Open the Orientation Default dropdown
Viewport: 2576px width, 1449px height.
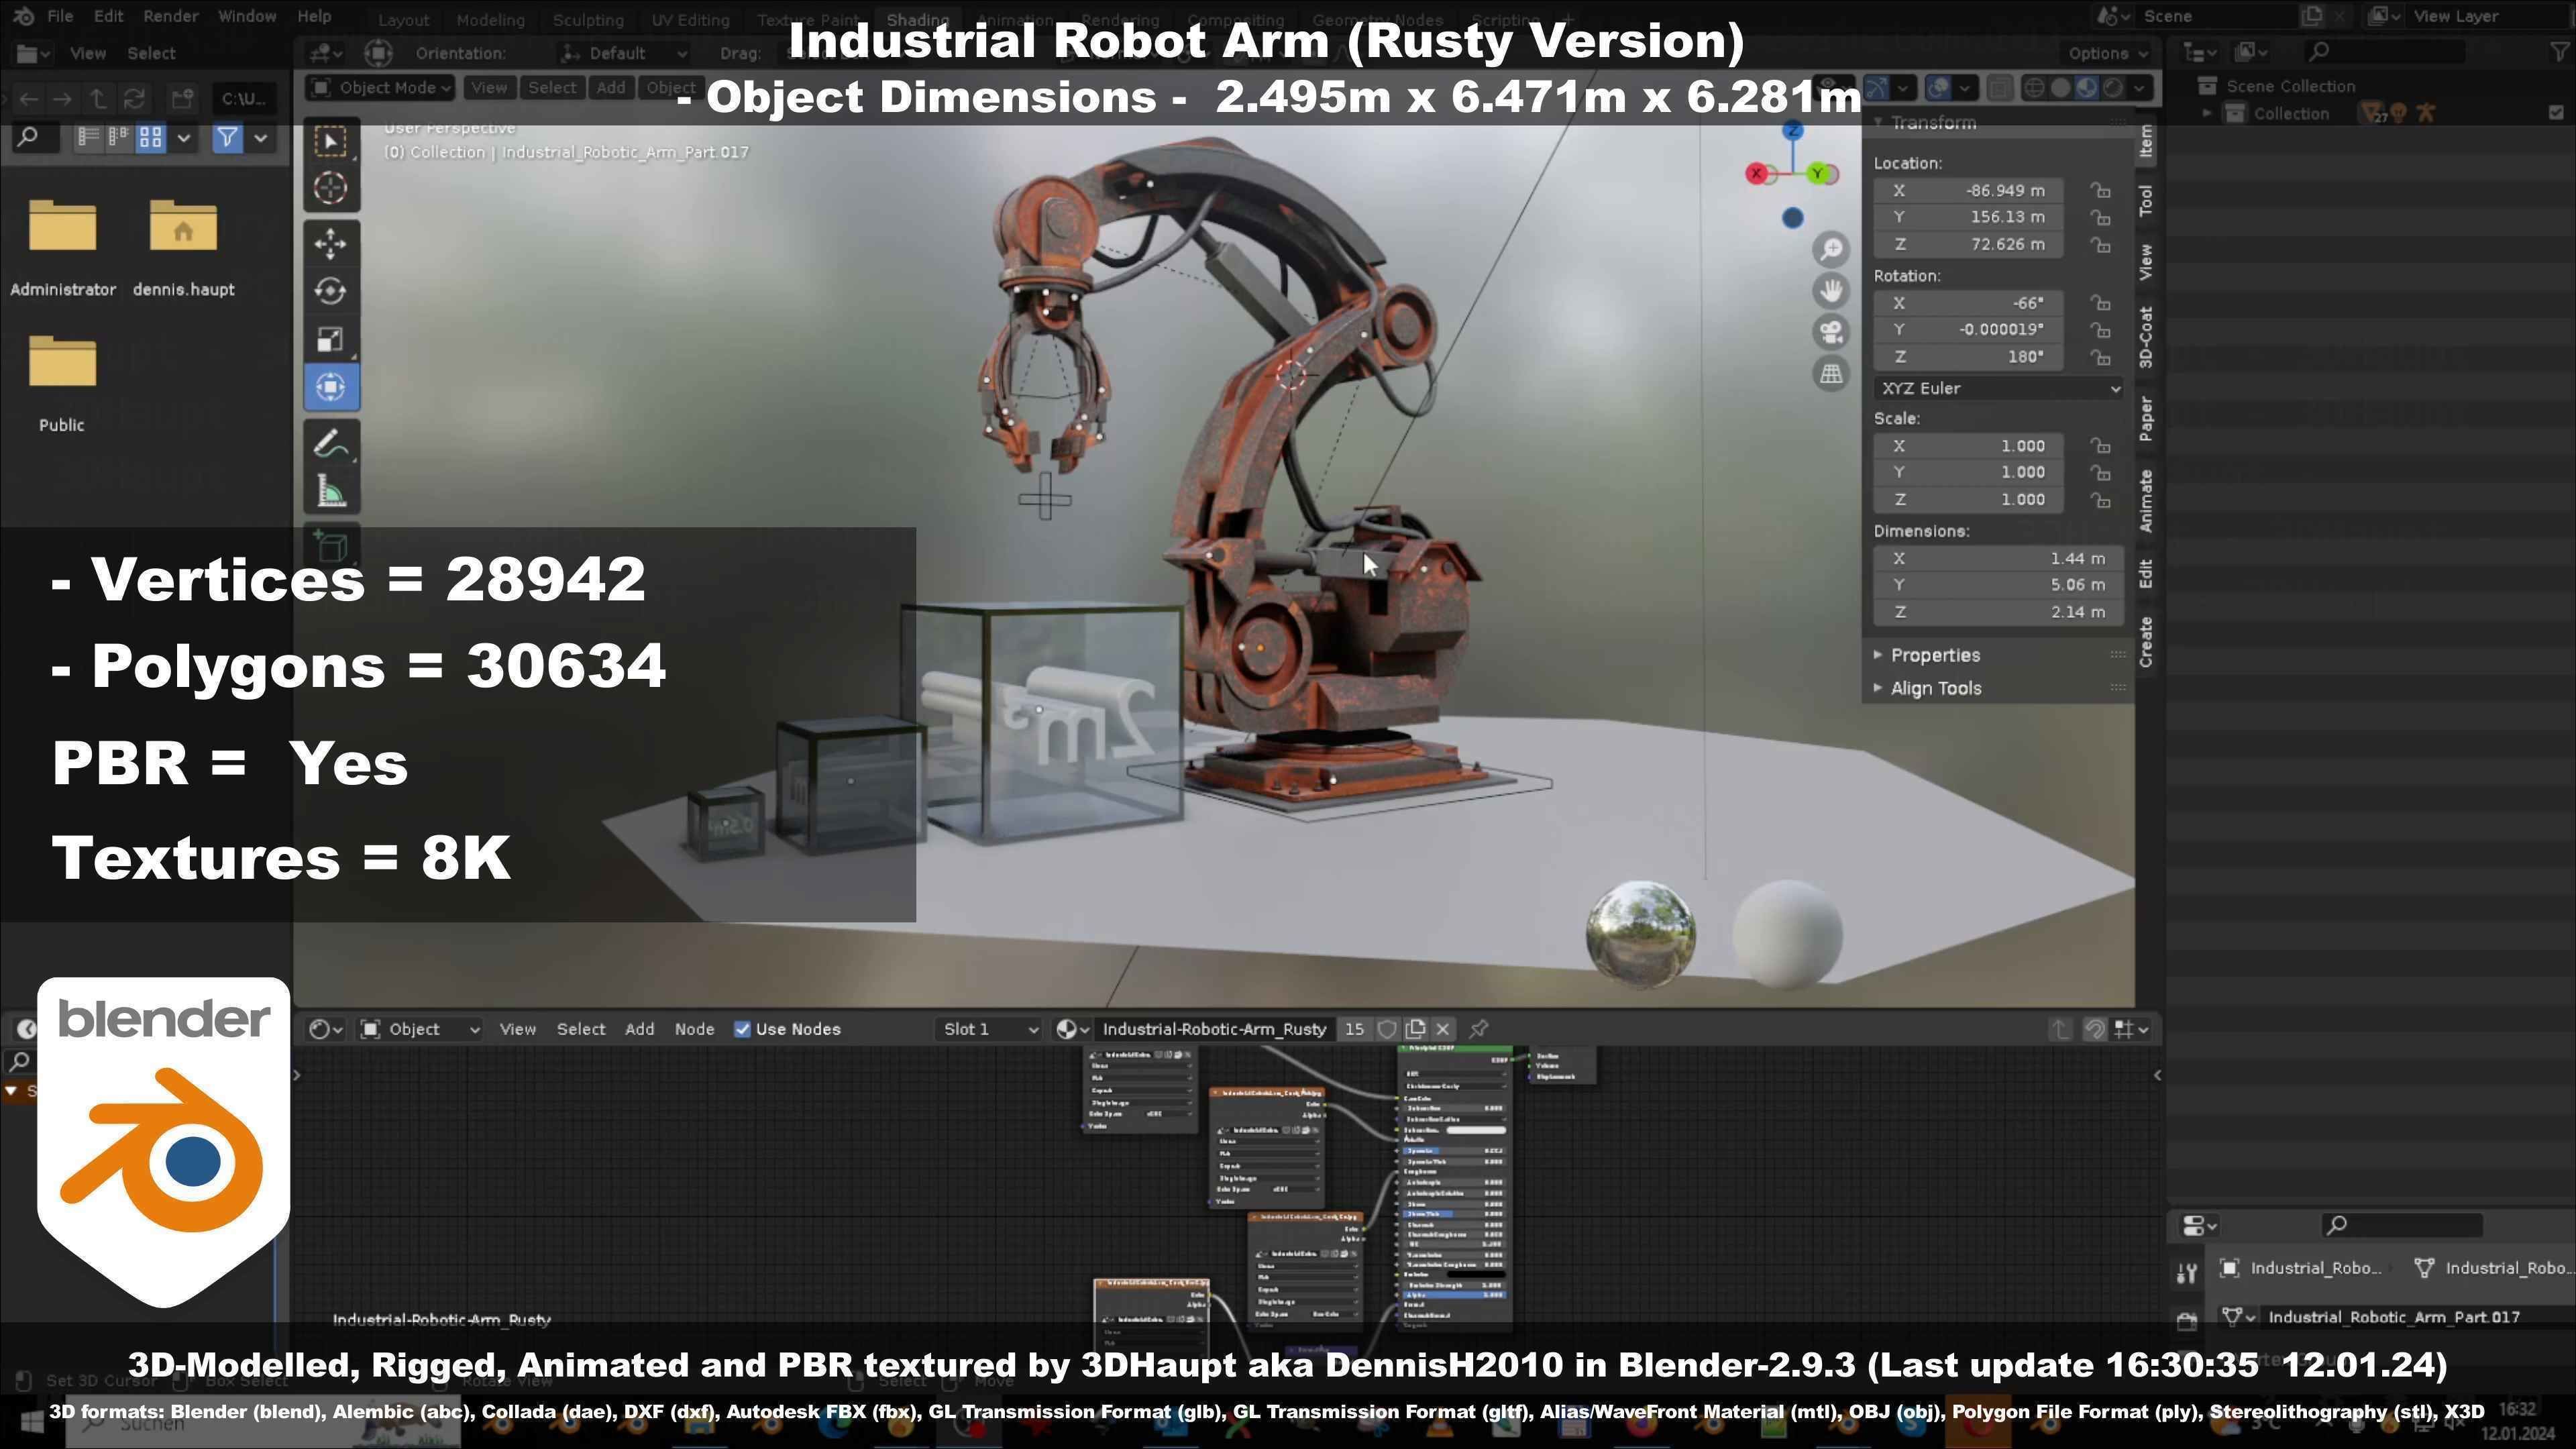coord(624,53)
